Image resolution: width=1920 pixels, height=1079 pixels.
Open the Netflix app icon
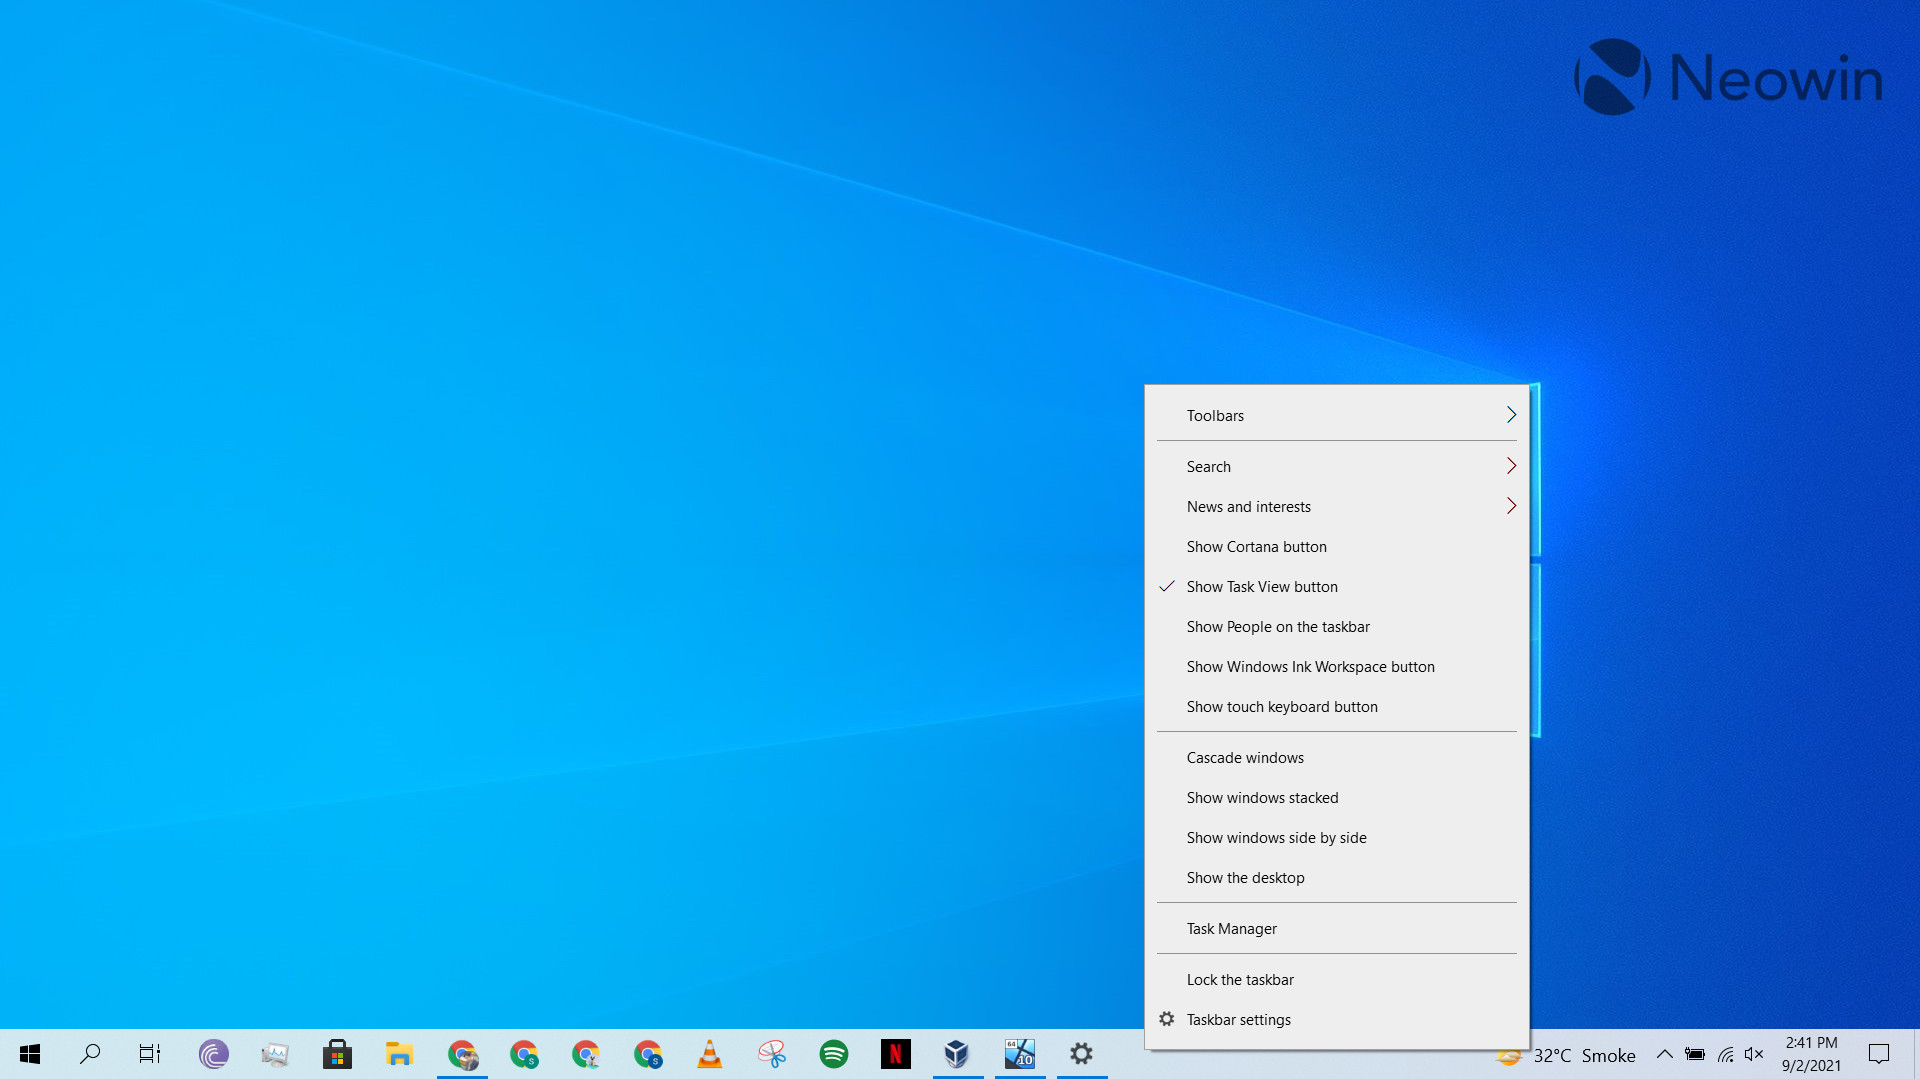(x=895, y=1054)
